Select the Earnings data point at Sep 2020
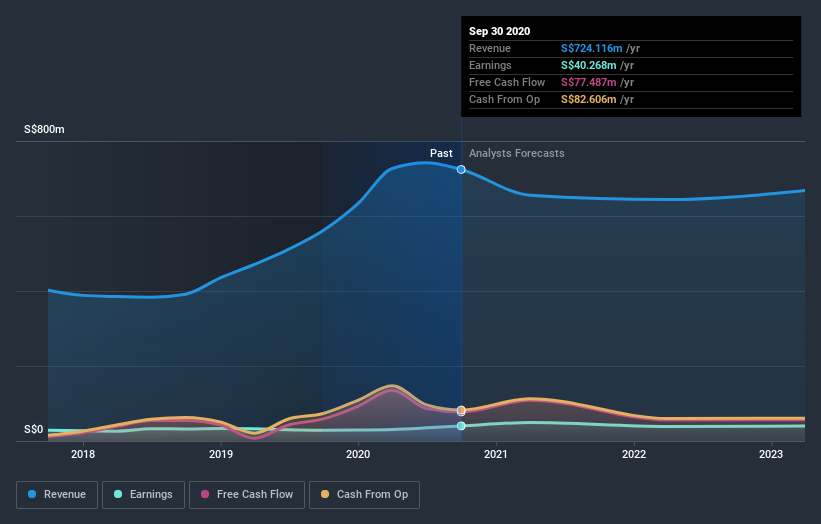The image size is (821, 524). pos(461,426)
